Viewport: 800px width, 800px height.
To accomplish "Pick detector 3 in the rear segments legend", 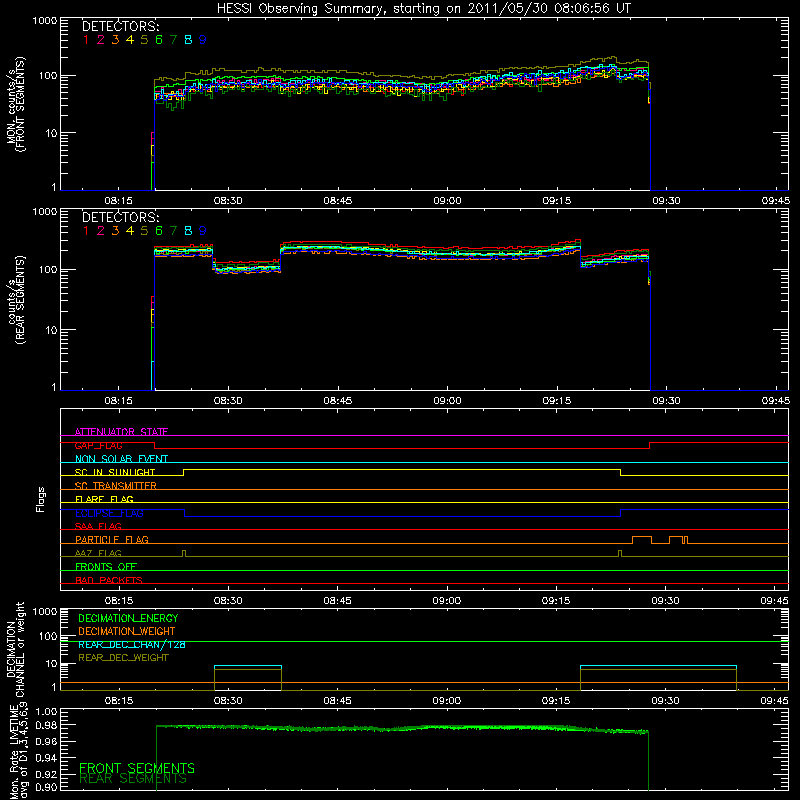I will (115, 231).
